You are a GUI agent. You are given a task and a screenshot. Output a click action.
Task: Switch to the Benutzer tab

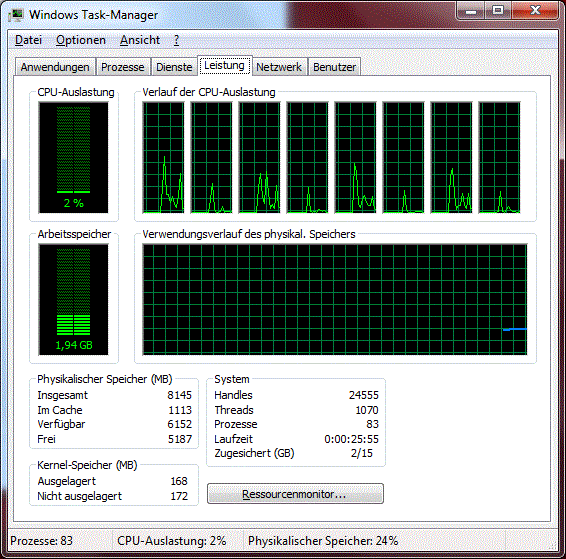coord(334,67)
